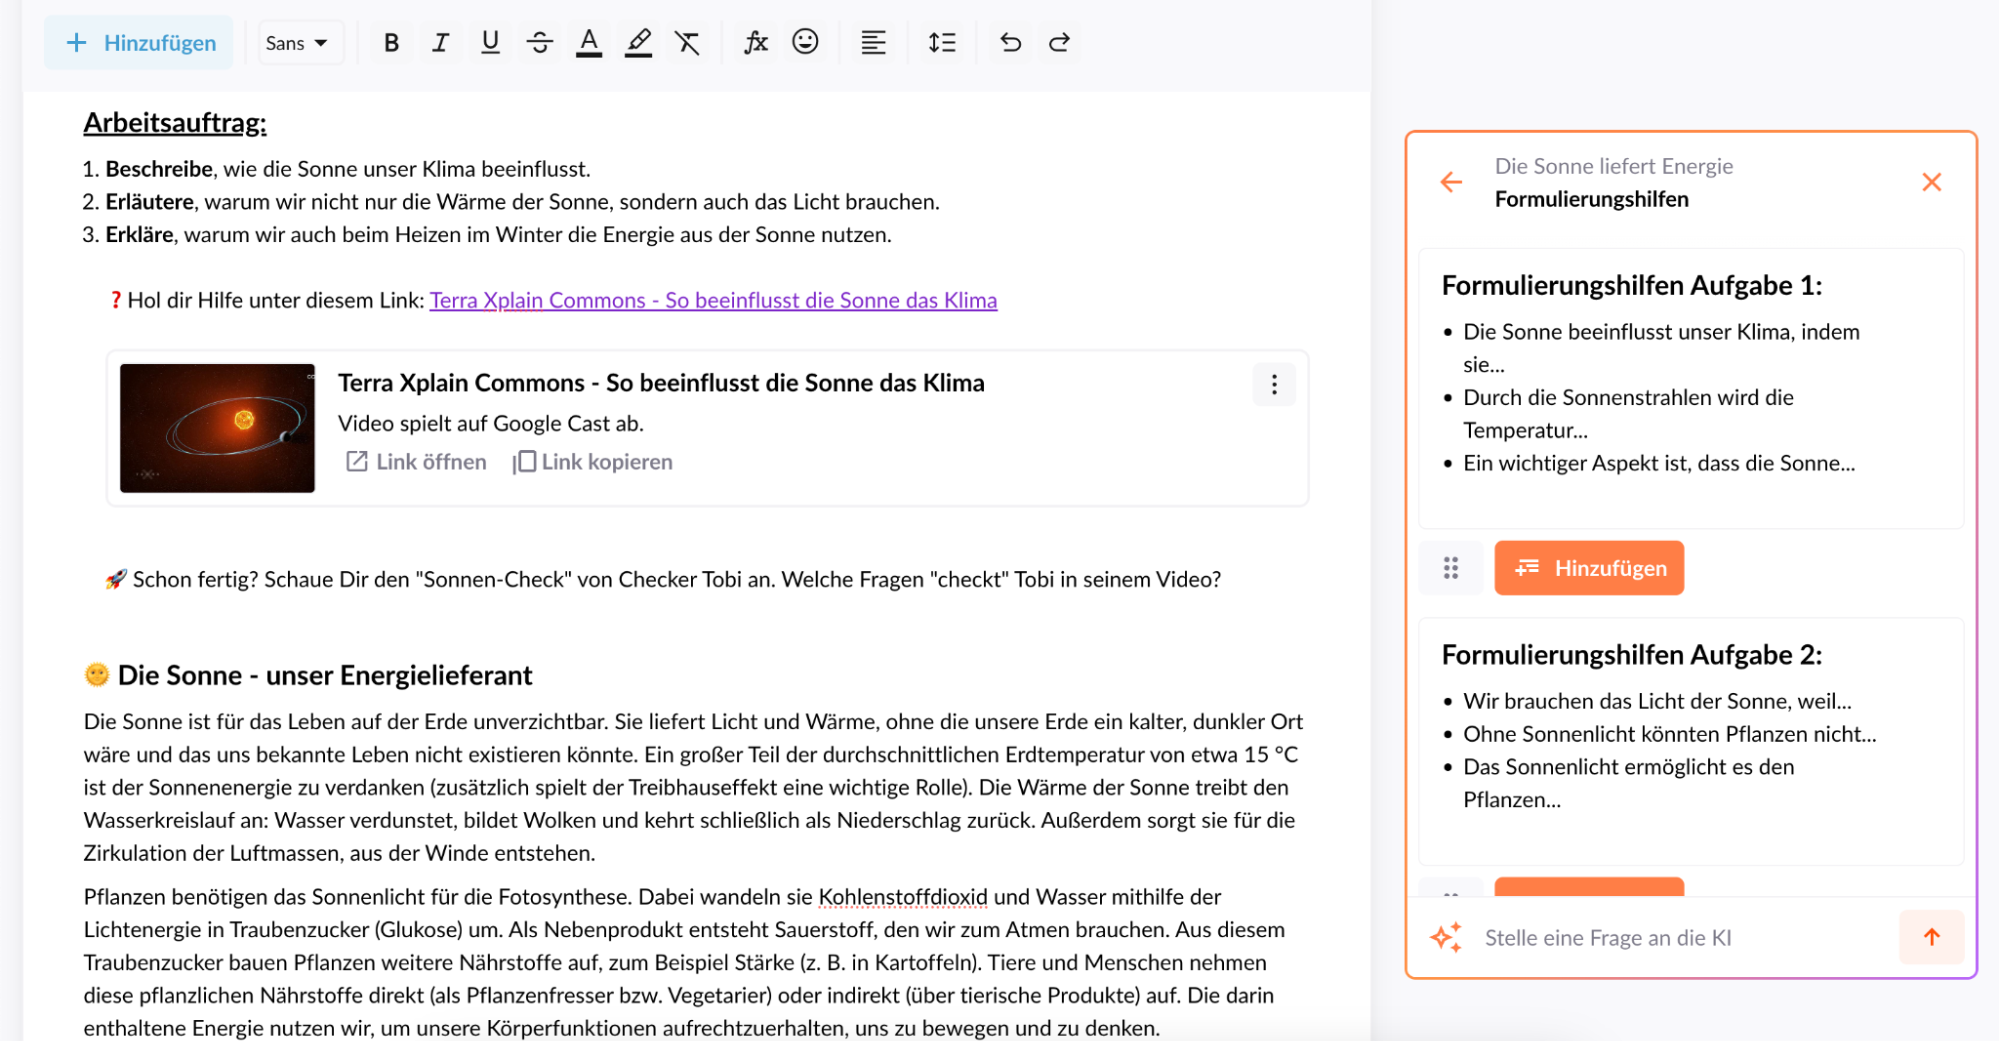The width and height of the screenshot is (1999, 1042).
Task: Add Formulierungshilfen Aufgabe 1 with Hinzufügen
Action: [x=1589, y=568]
